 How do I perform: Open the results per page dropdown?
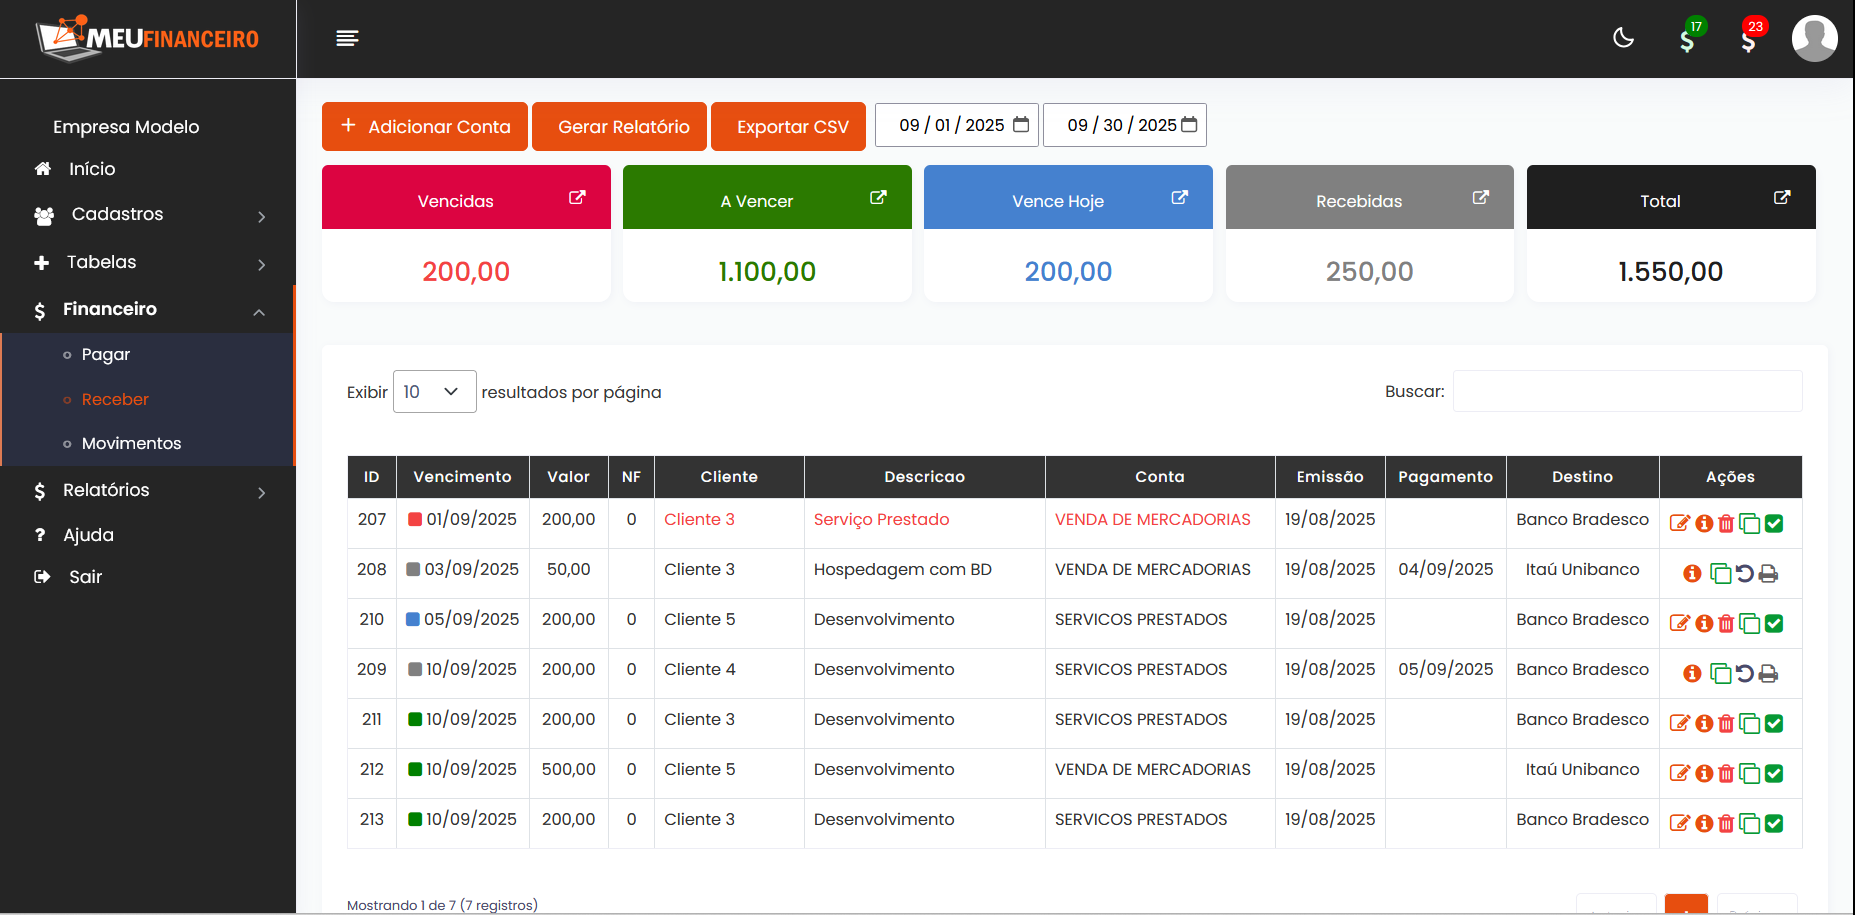pos(434,392)
